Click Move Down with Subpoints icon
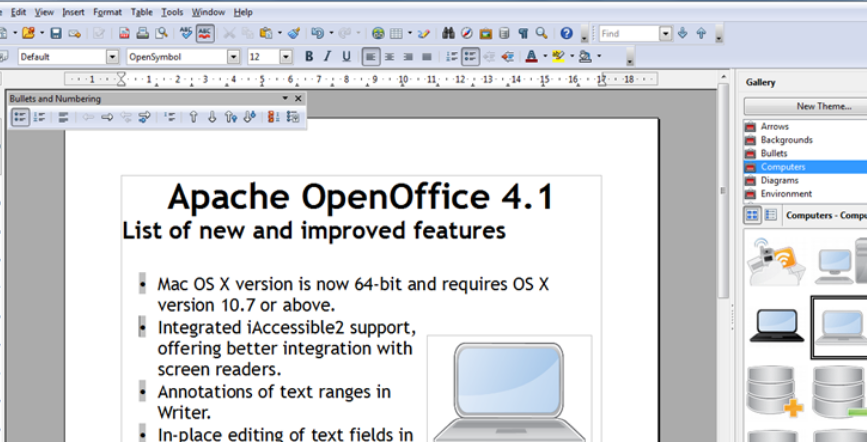Viewport: 867px width, 442px height. tap(249, 117)
